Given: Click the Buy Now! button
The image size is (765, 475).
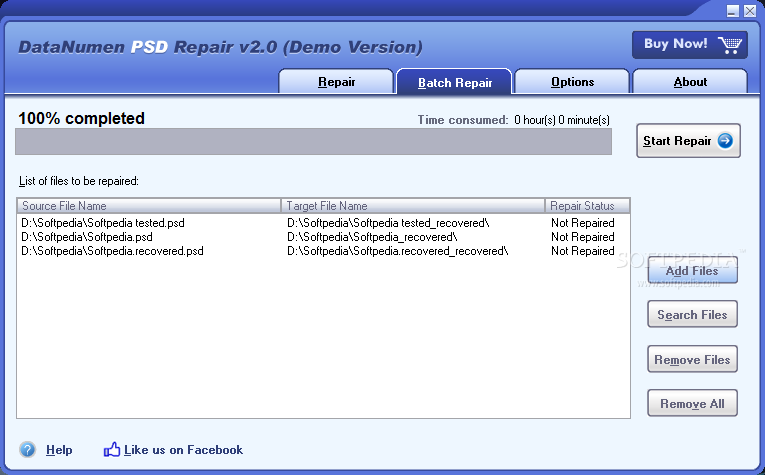Looking at the screenshot, I should point(690,45).
